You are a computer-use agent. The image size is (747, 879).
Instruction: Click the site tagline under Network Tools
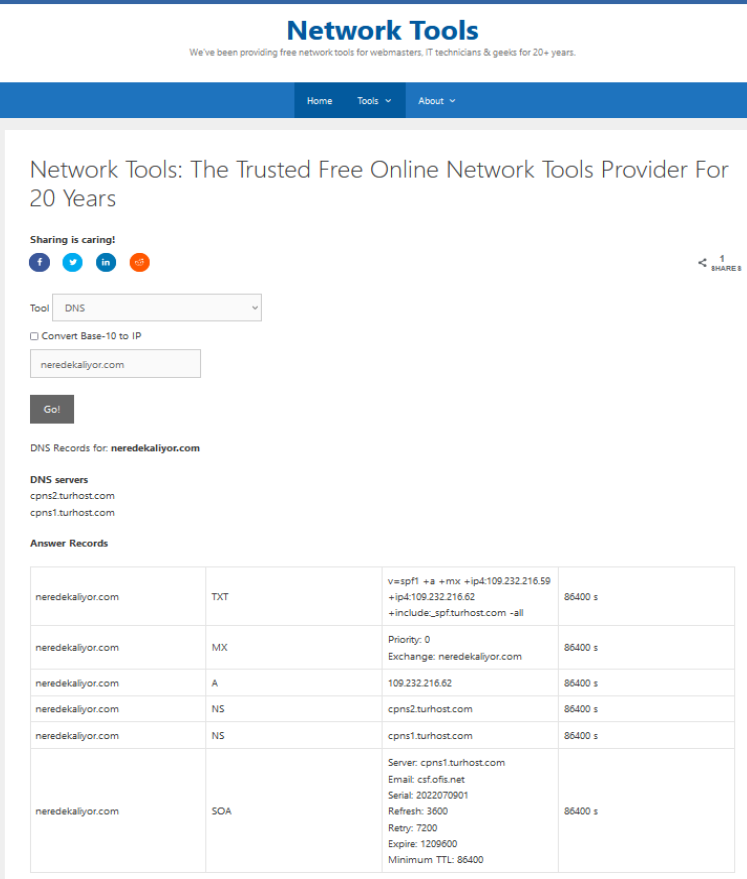pyautogui.click(x=382, y=53)
